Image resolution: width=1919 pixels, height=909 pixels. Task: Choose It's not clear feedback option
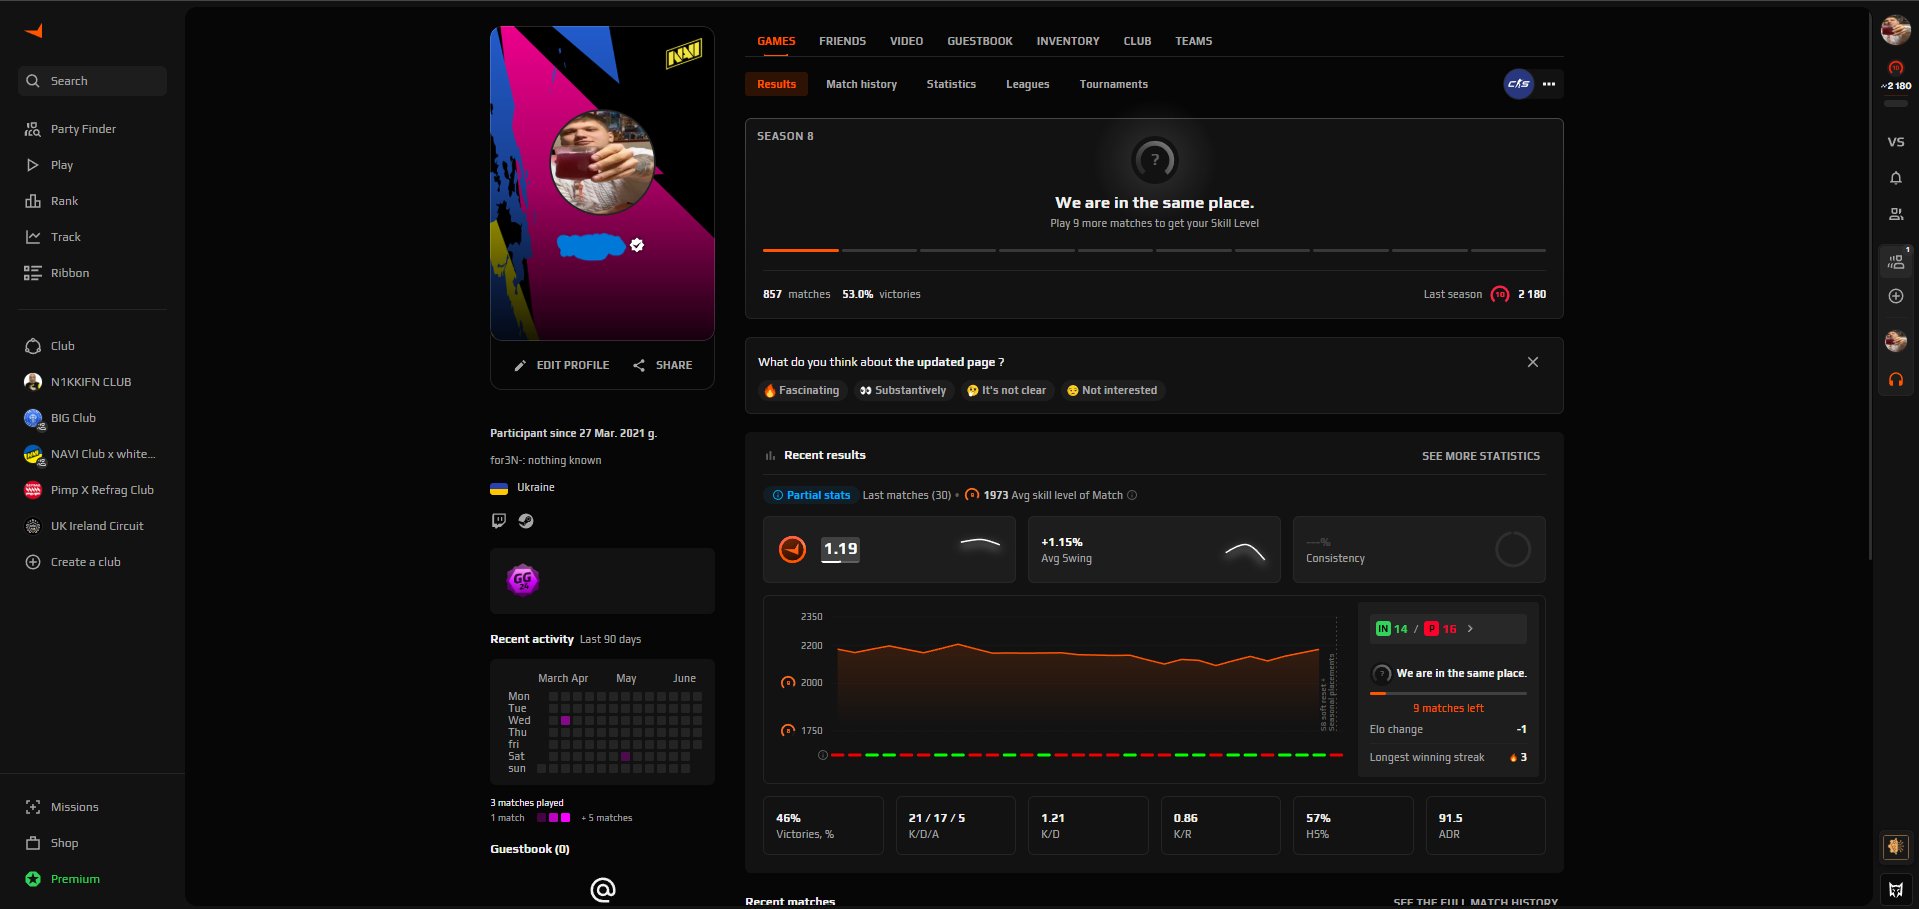[1006, 390]
